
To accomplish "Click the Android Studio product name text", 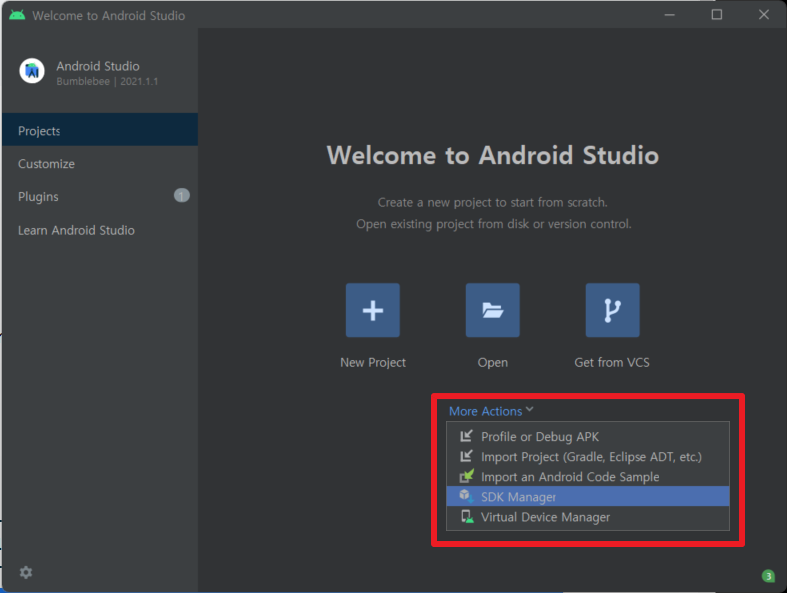I will coord(98,66).
